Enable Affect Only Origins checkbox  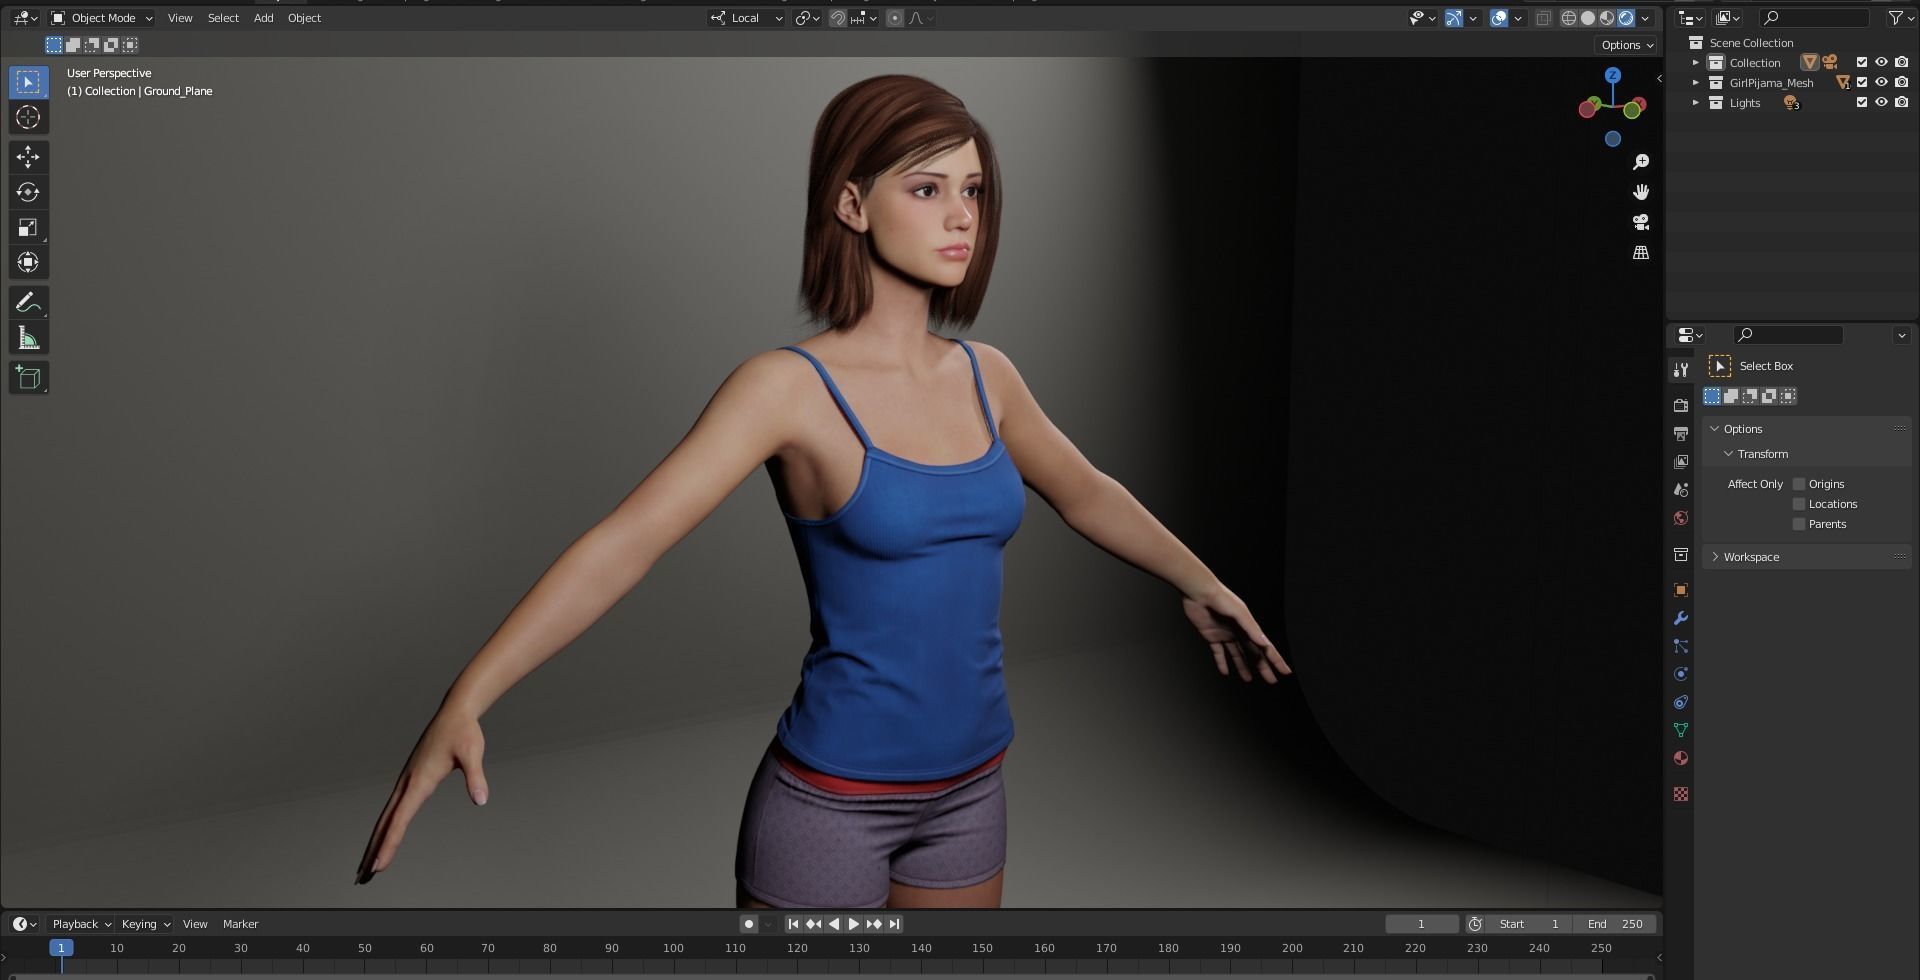click(x=1799, y=484)
